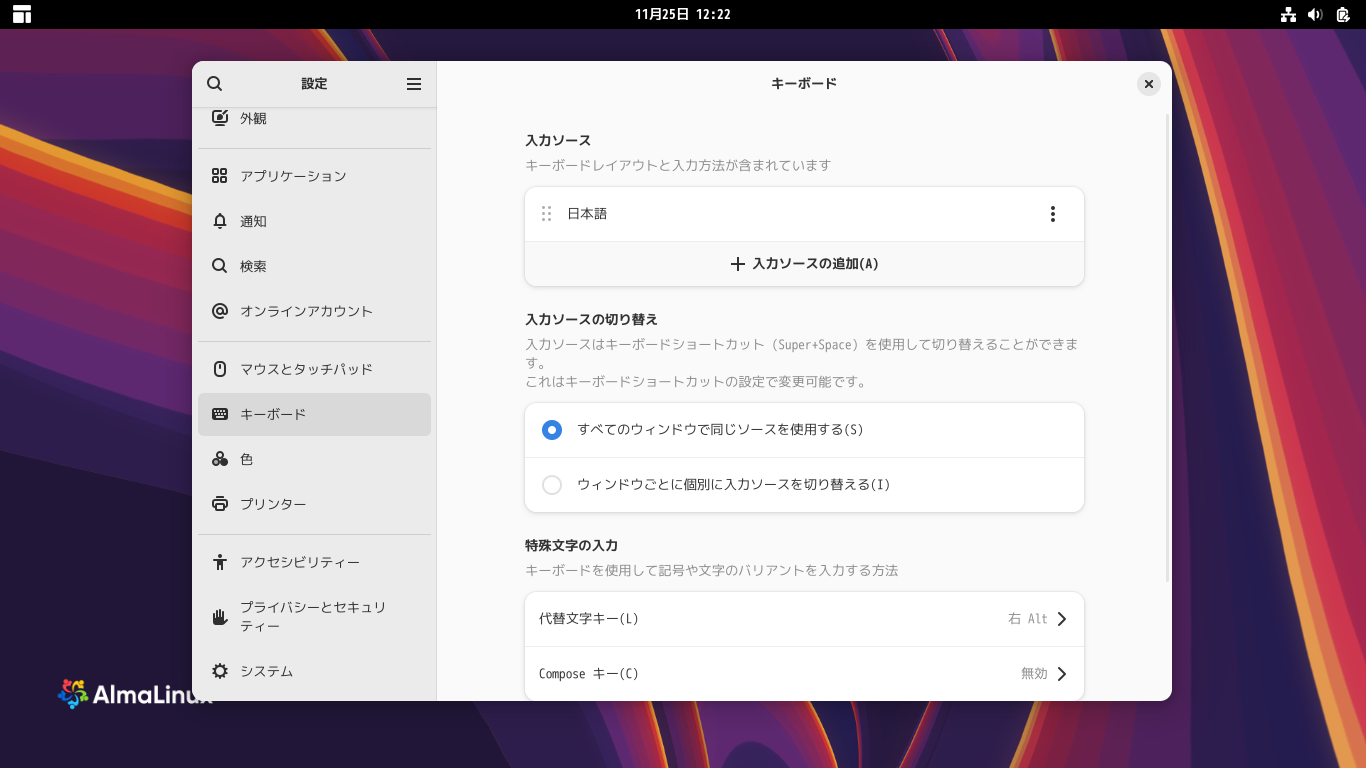
Task: Click the 検索 magnifier icon in sidebar
Action: (220, 266)
